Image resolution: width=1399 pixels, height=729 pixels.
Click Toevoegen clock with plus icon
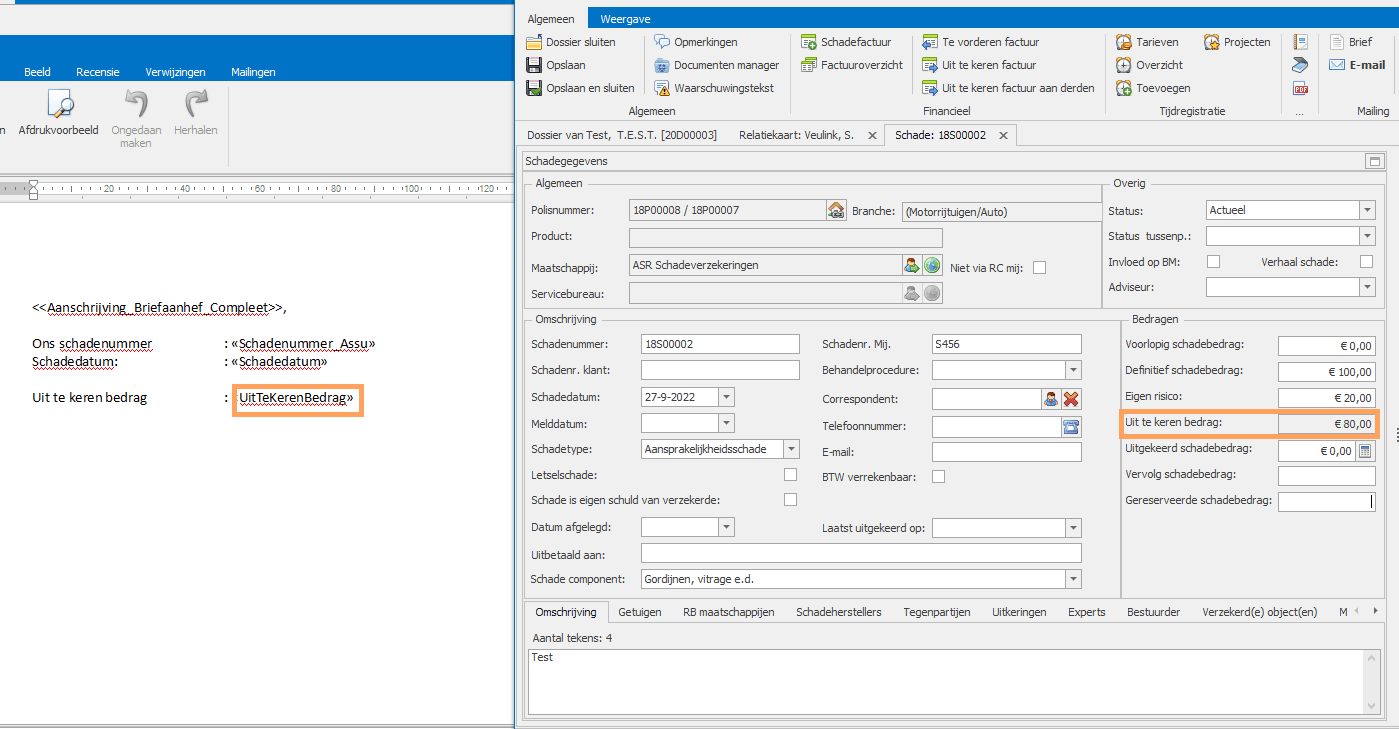coord(1124,88)
